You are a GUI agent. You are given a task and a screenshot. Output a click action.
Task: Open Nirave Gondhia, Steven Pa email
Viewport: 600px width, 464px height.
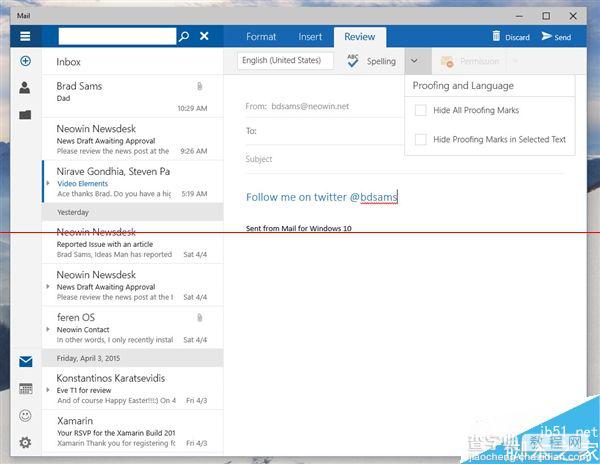point(132,182)
